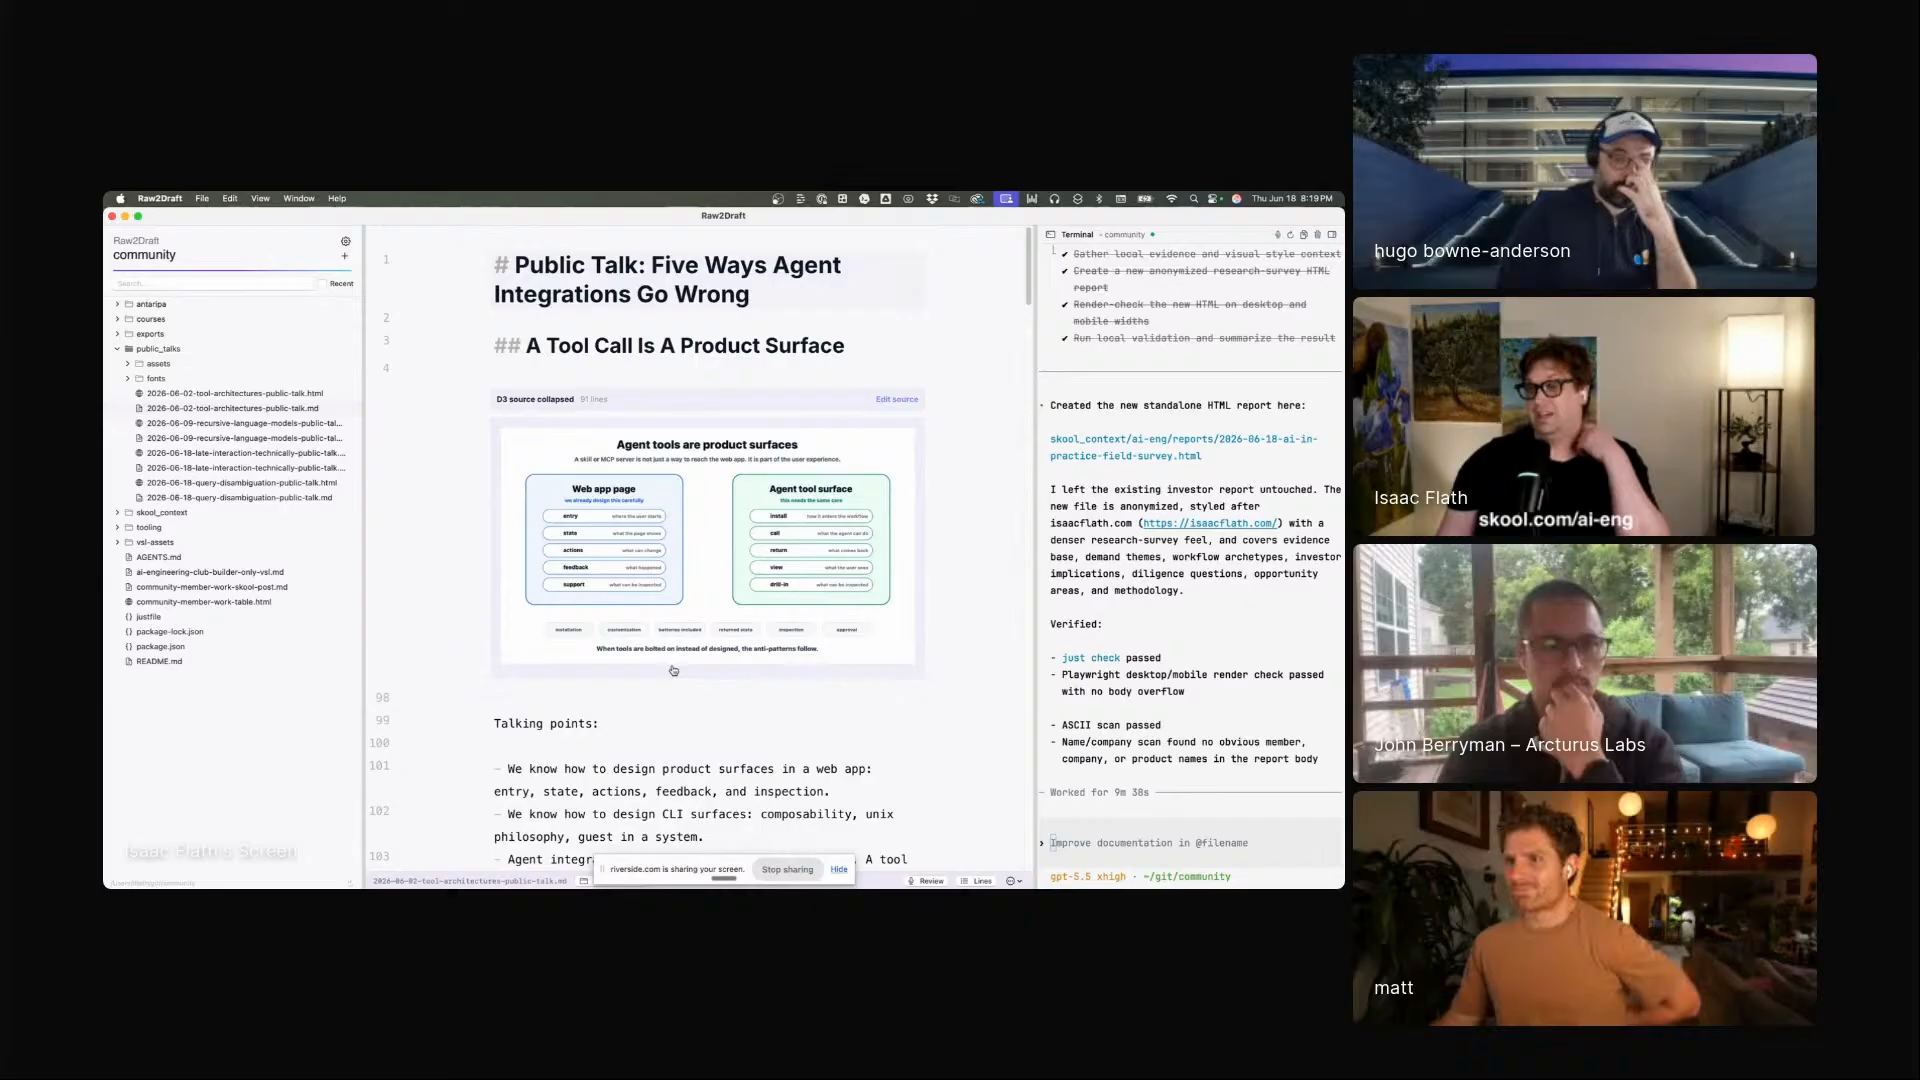Click the Wi-Fi icon in the menu bar
The height and width of the screenshot is (1080, 1920).
[x=1171, y=199]
